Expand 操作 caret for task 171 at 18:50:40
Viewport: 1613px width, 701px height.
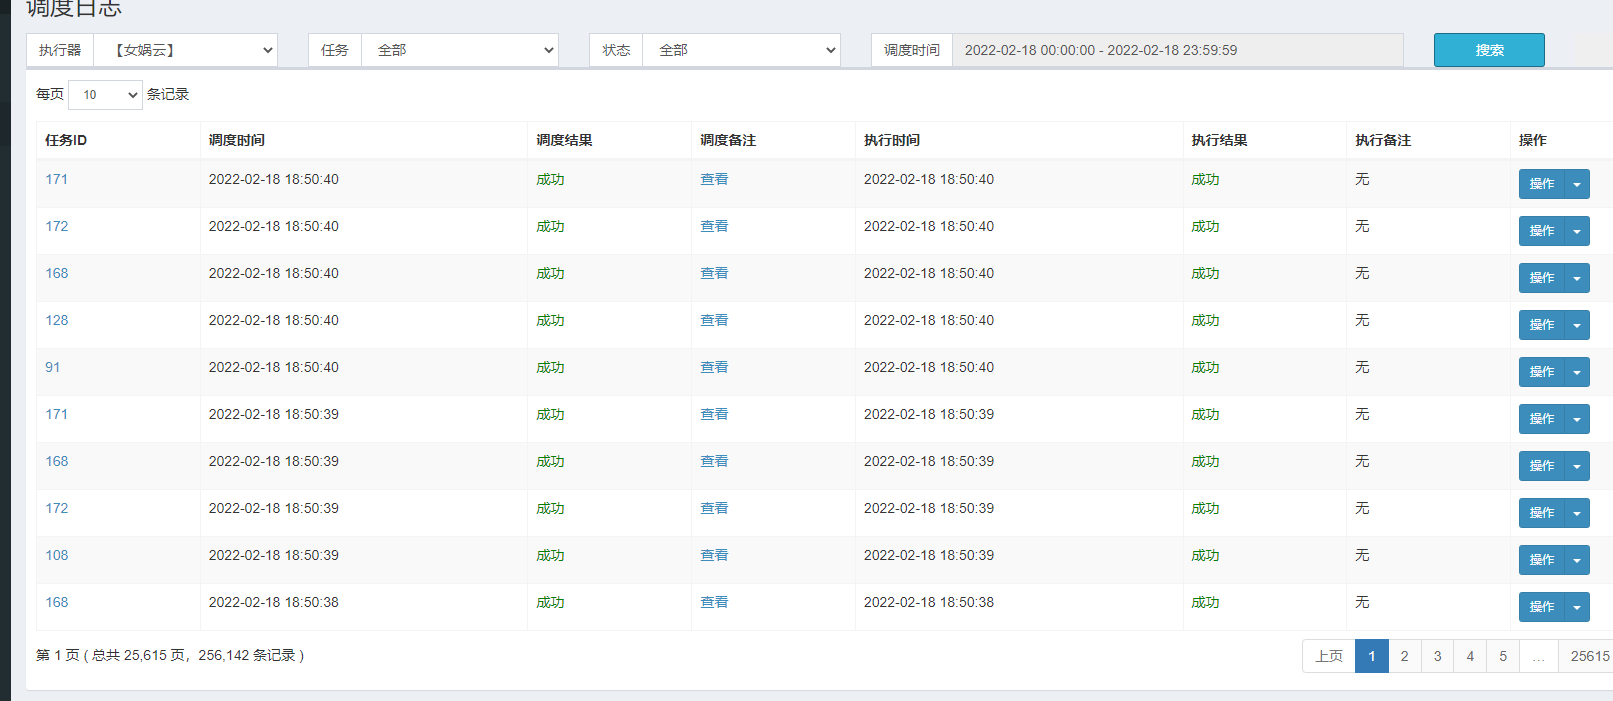point(1577,184)
